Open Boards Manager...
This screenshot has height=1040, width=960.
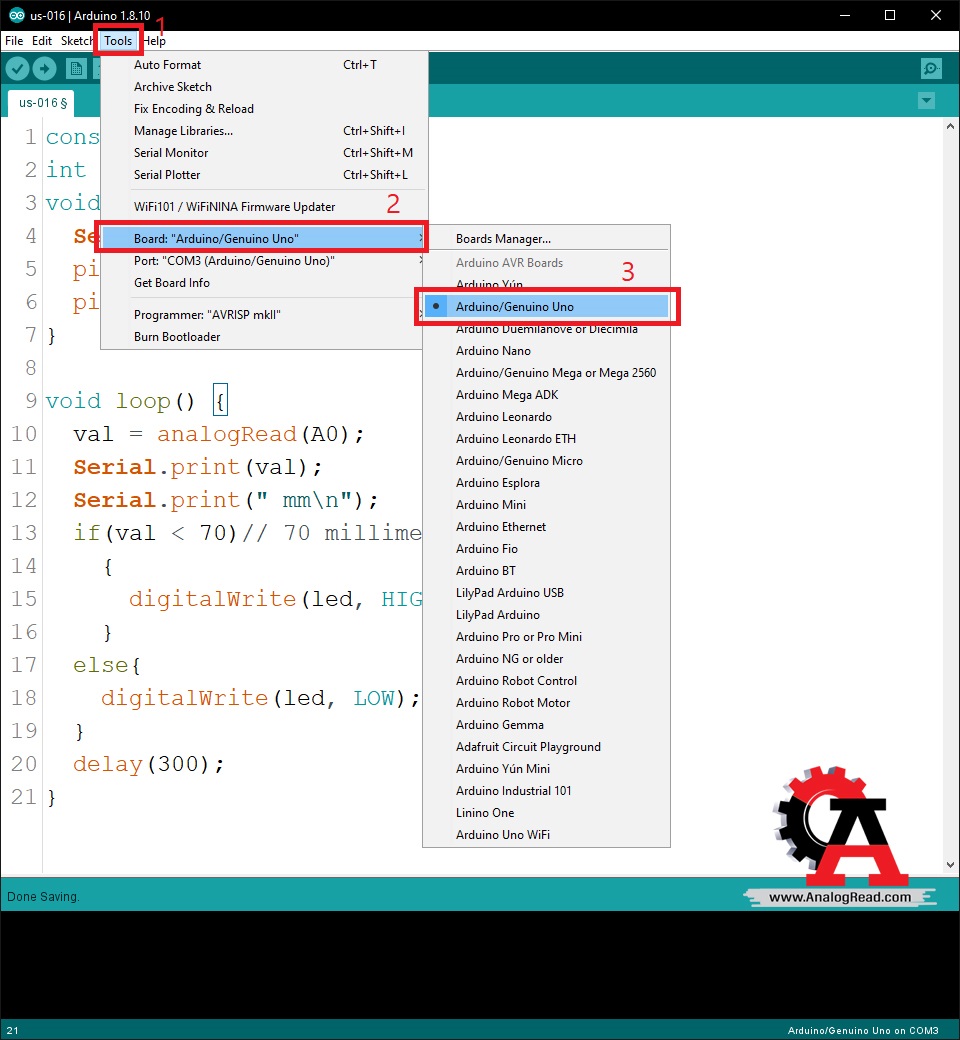point(546,239)
